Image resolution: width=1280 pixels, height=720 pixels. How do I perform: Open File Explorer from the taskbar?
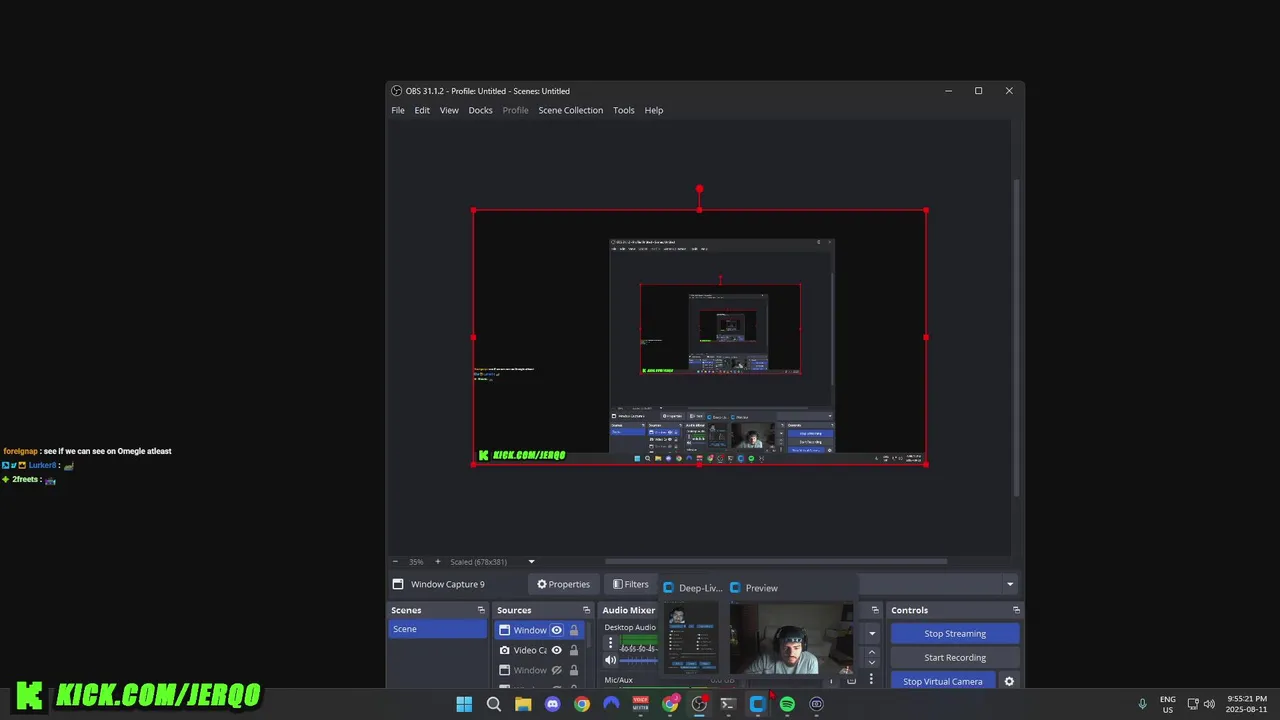point(523,704)
